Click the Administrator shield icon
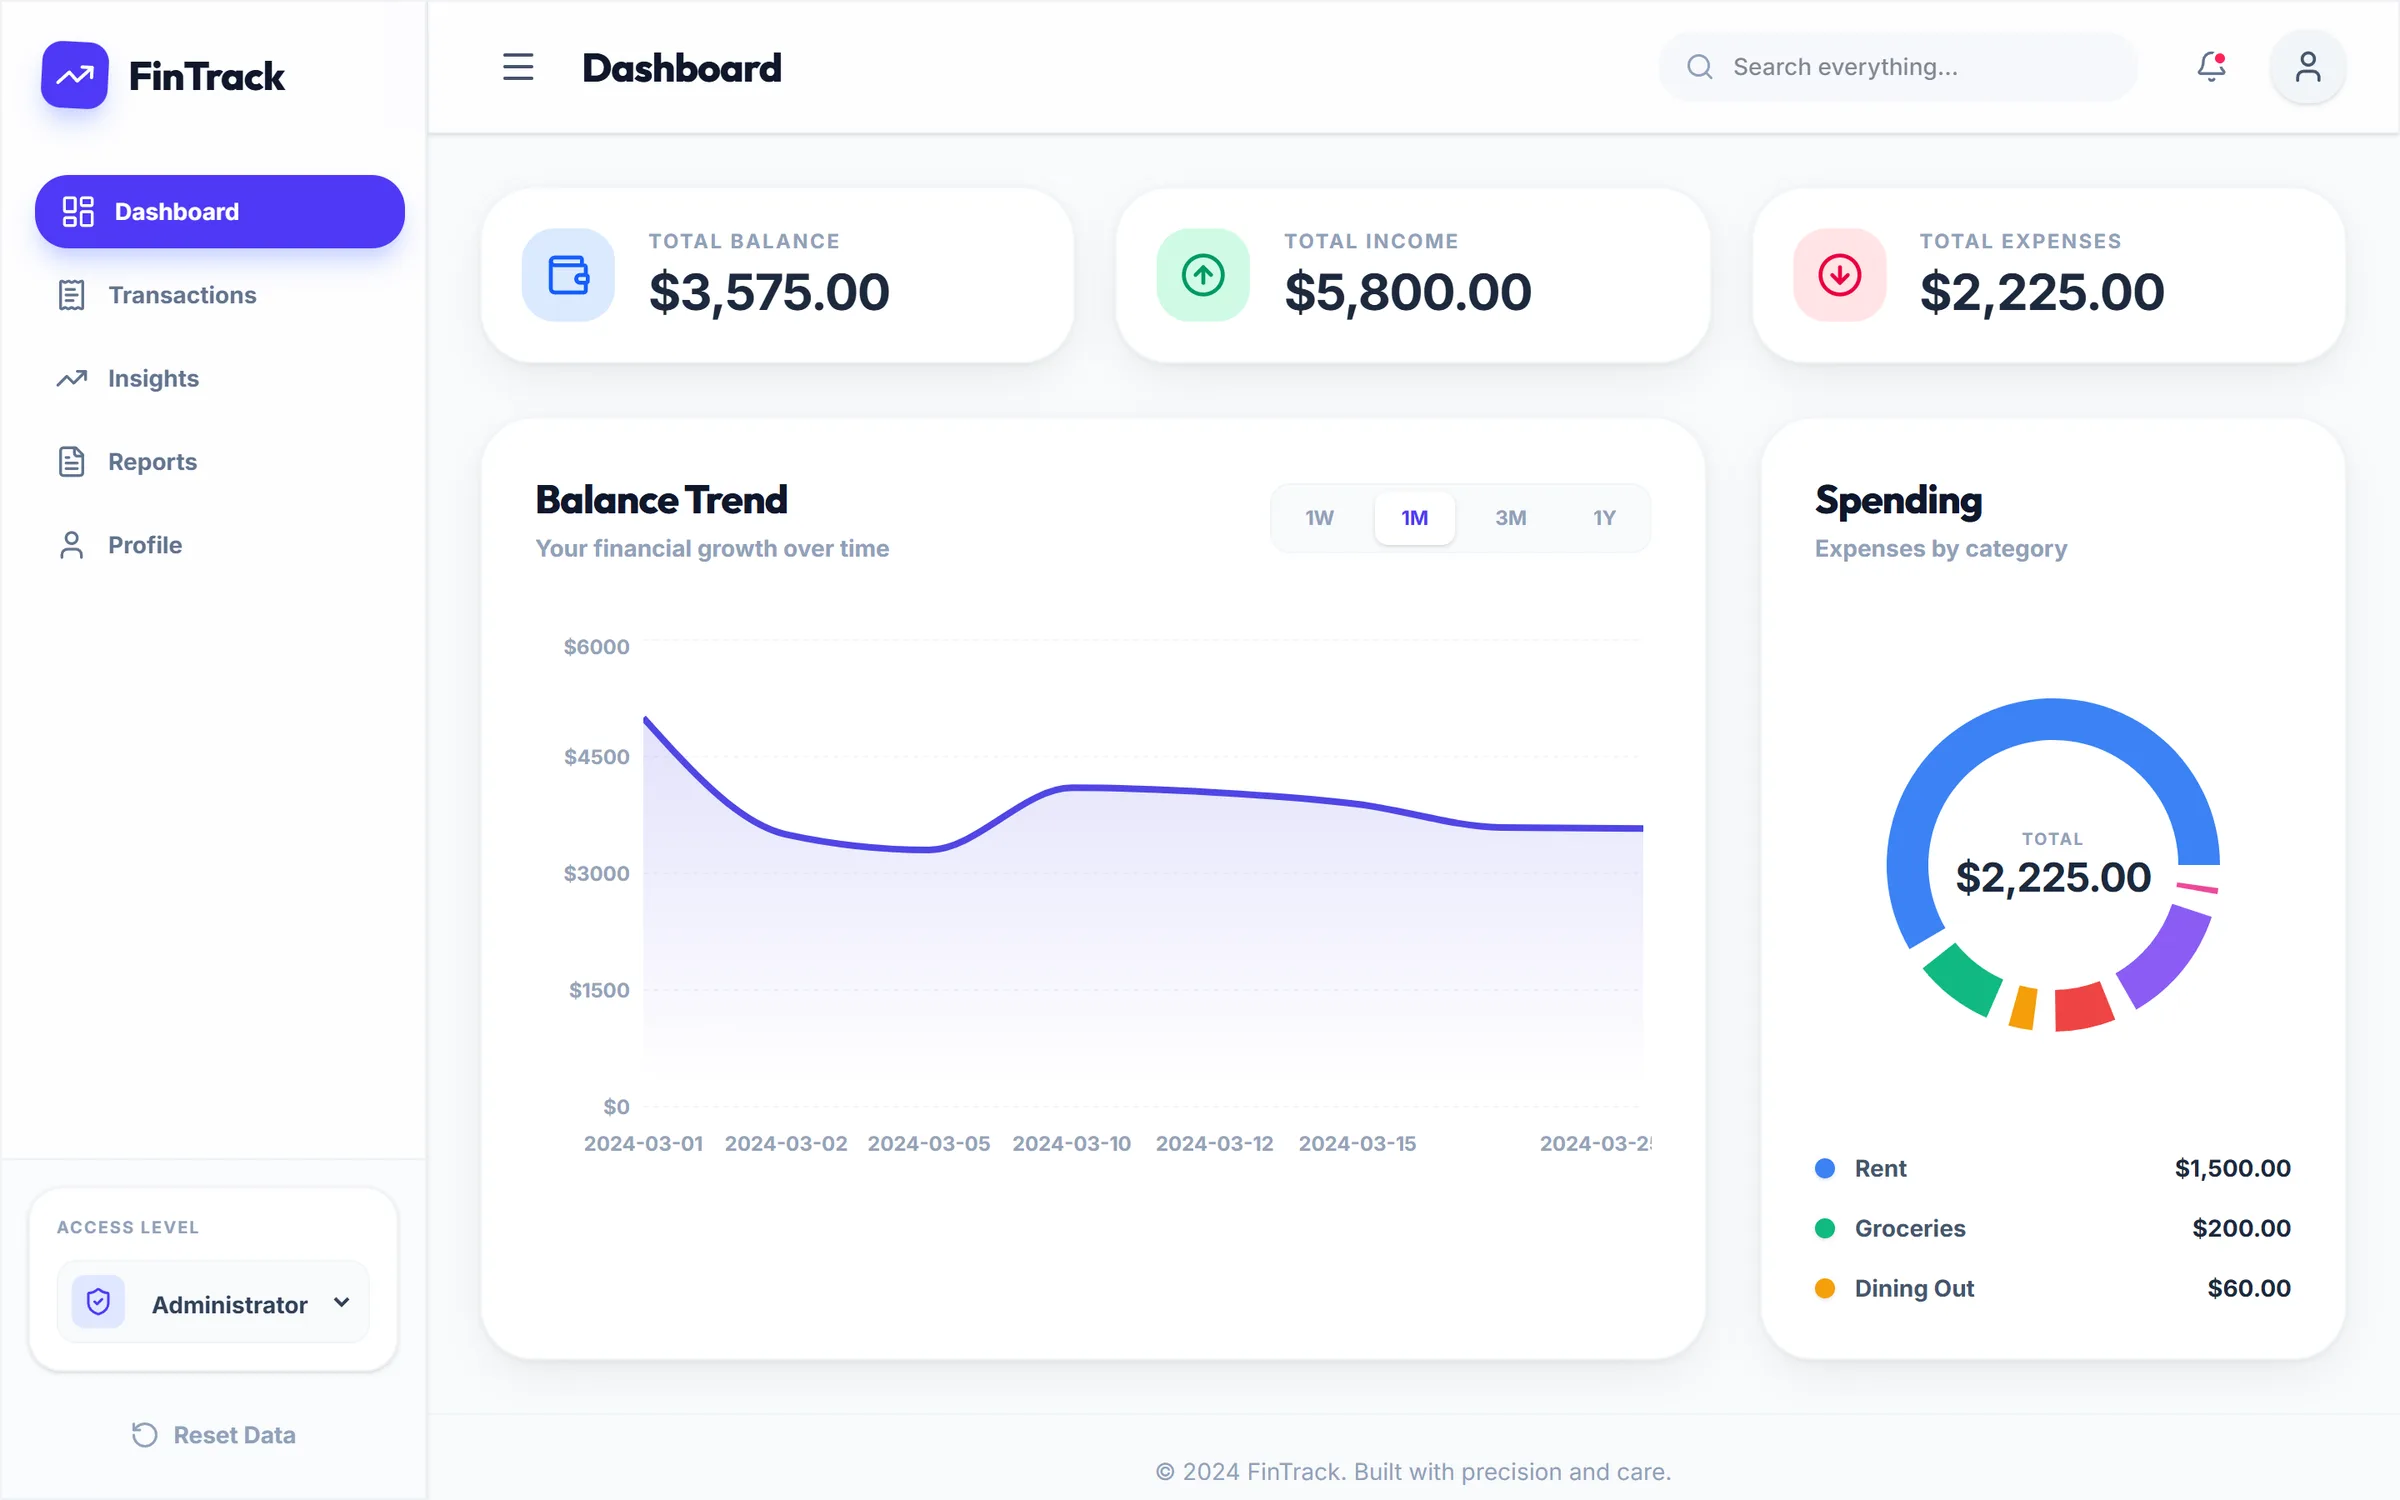 coord(98,1302)
